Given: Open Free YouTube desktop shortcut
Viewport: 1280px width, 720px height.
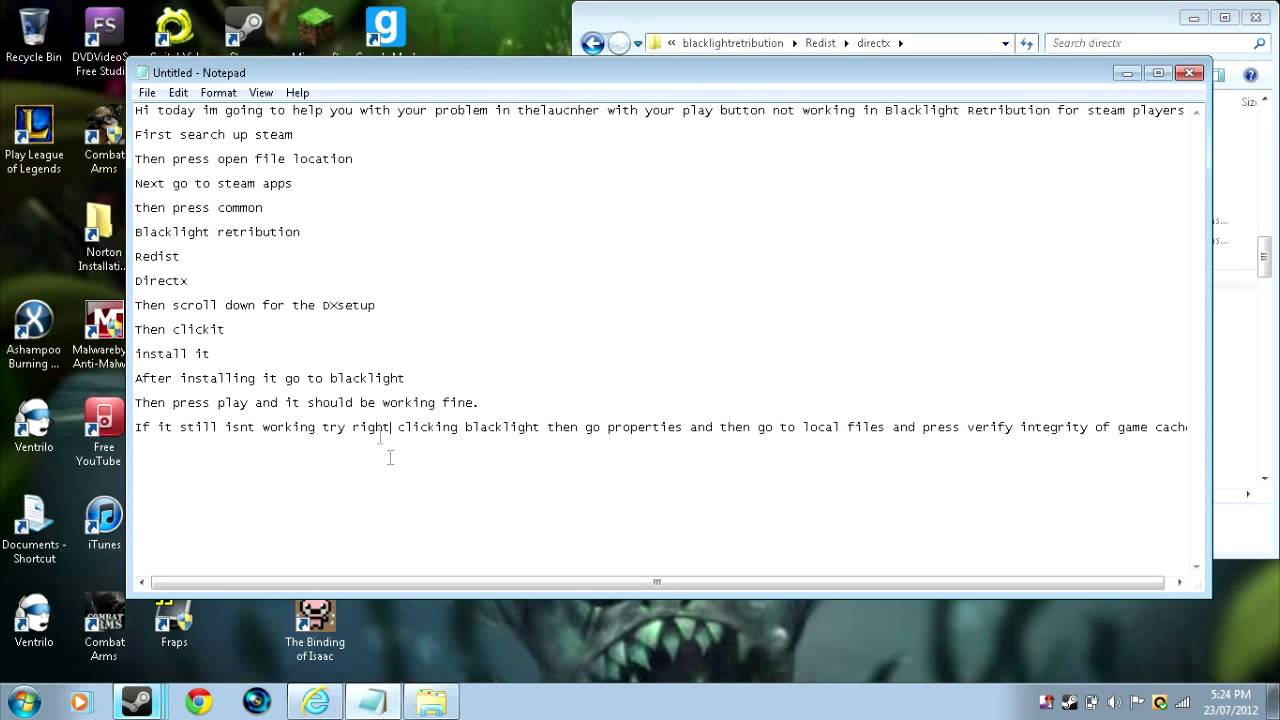Looking at the screenshot, I should [101, 433].
